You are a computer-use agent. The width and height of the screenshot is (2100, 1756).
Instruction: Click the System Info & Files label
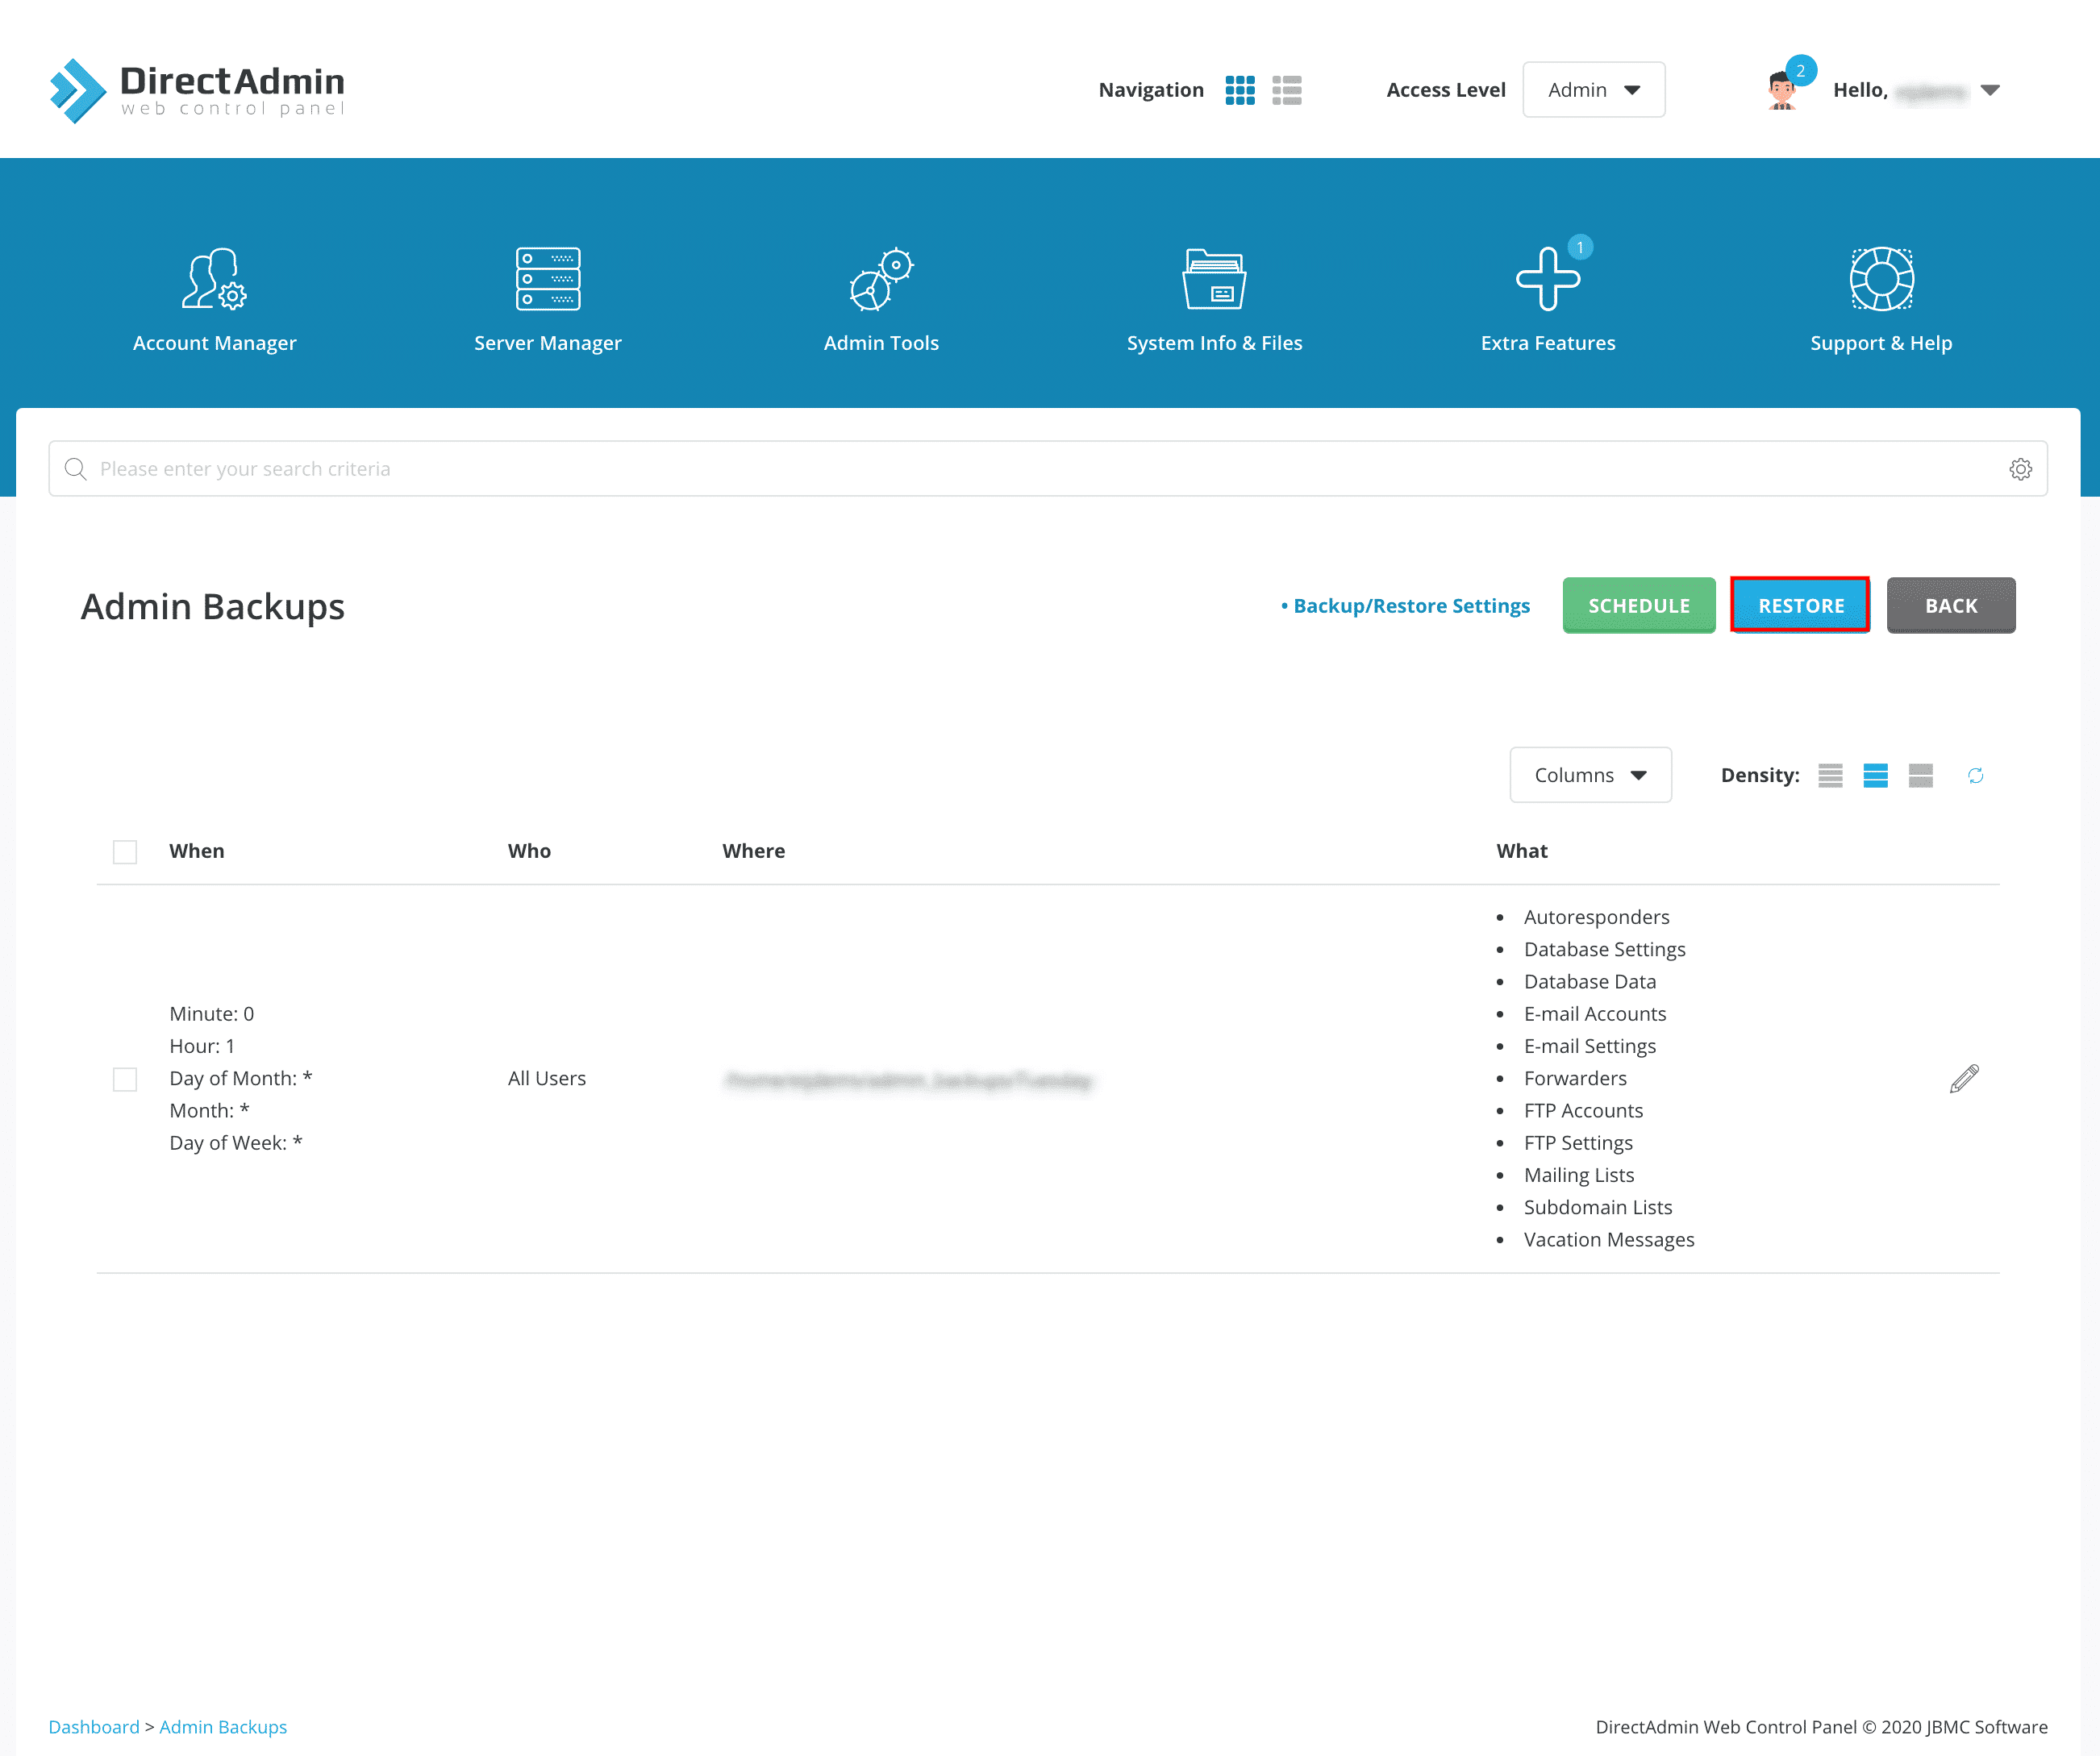[x=1214, y=343]
